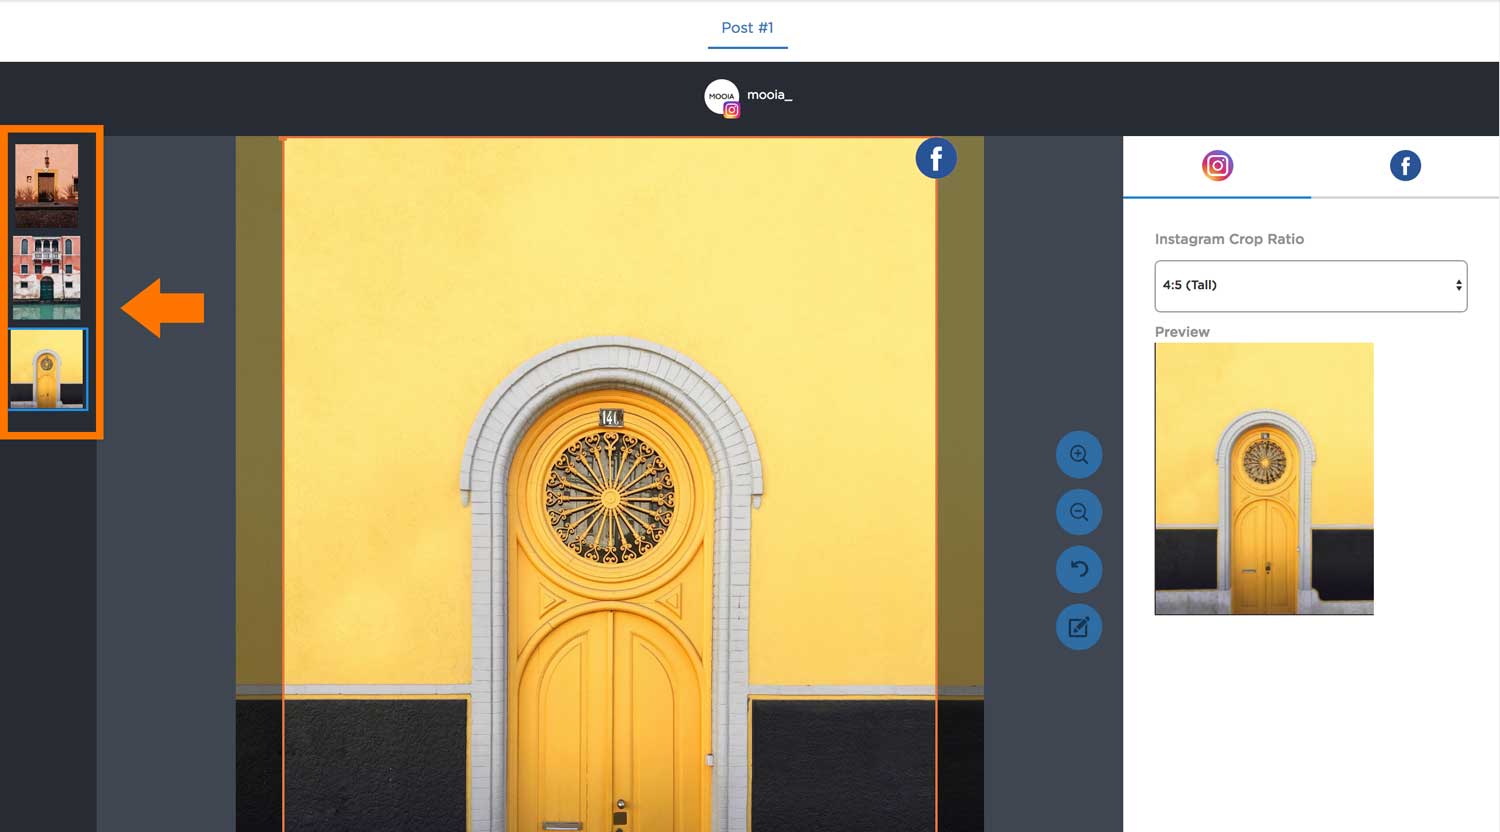Click the round ornate window in the main image
The height and width of the screenshot is (832, 1500).
(x=609, y=497)
